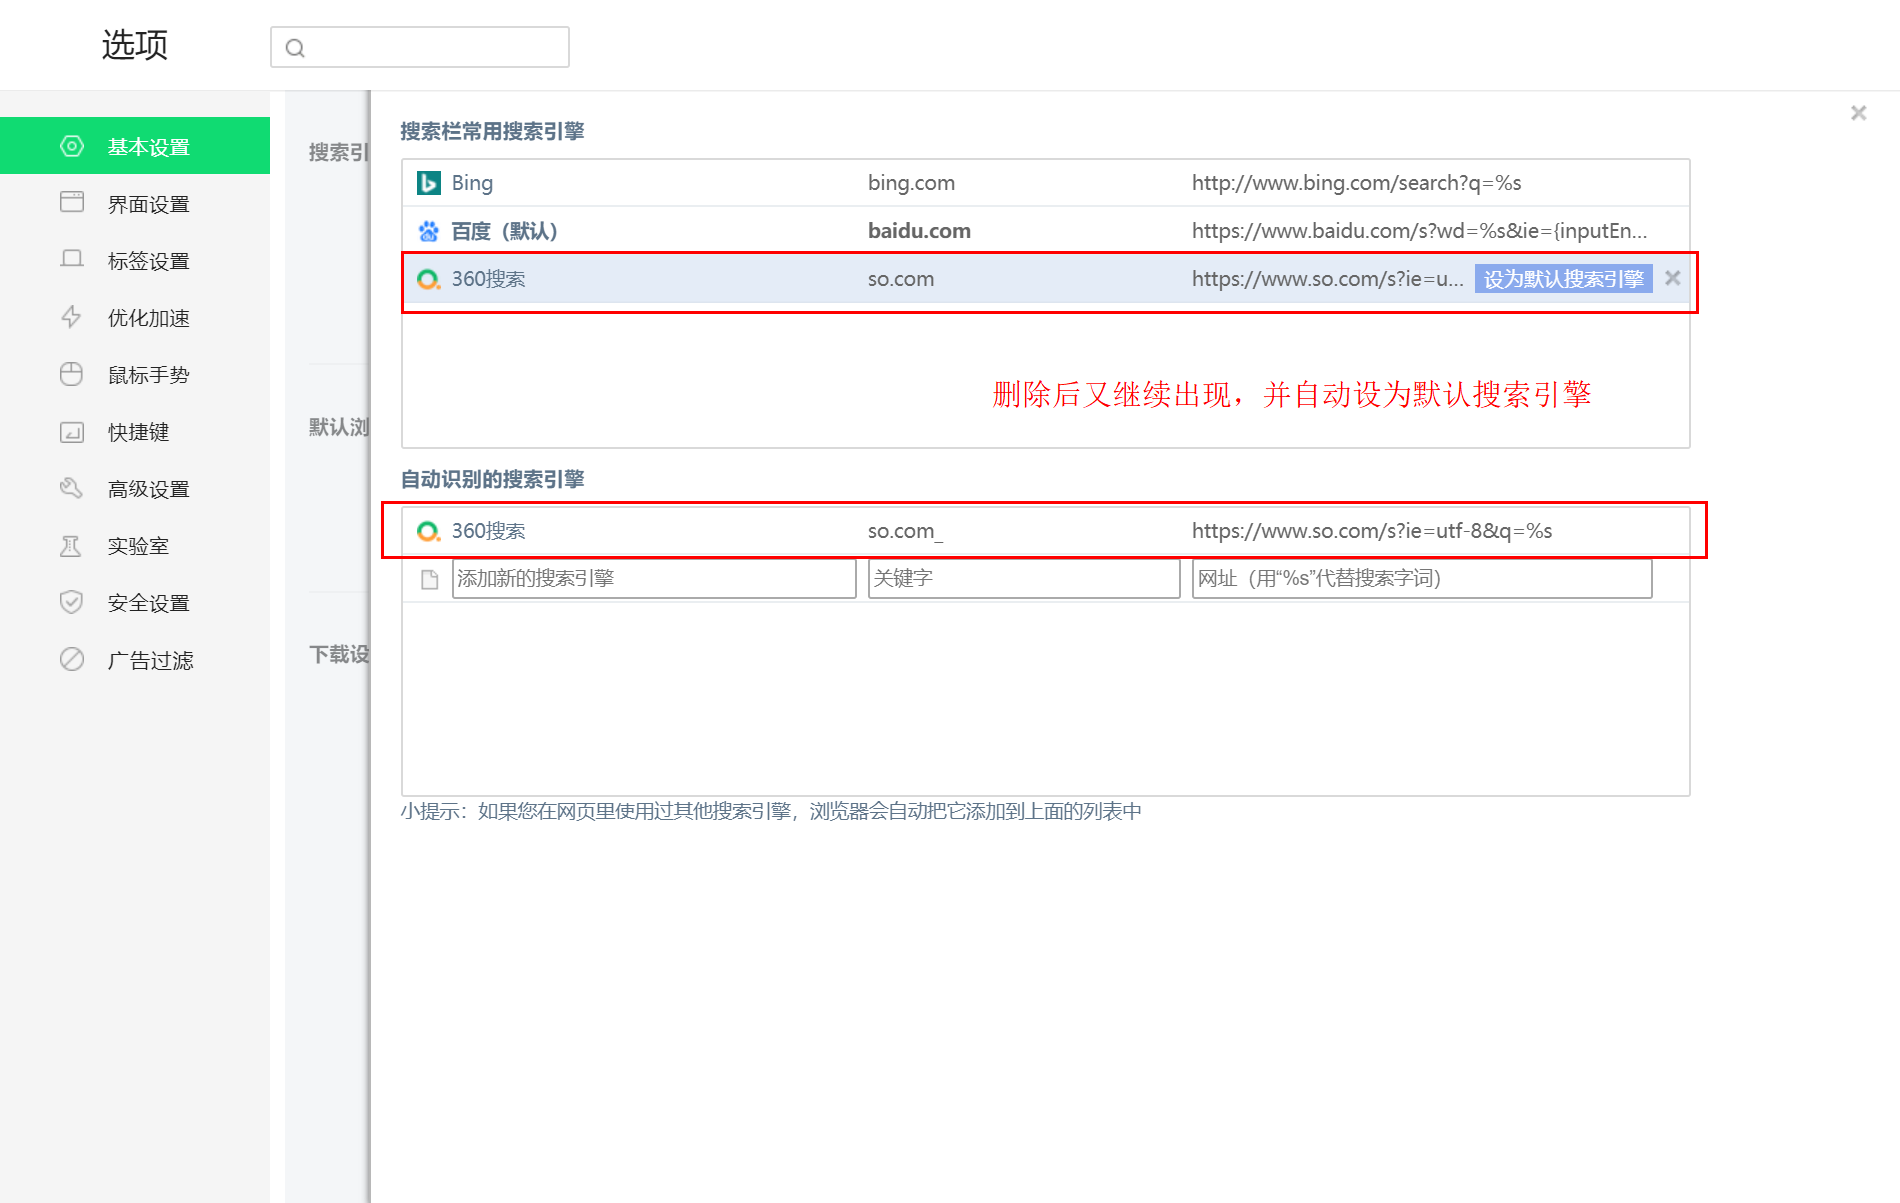Screen dimensions: 1900x1203
Task: Click the 界面设置 window icon
Action: point(71,202)
